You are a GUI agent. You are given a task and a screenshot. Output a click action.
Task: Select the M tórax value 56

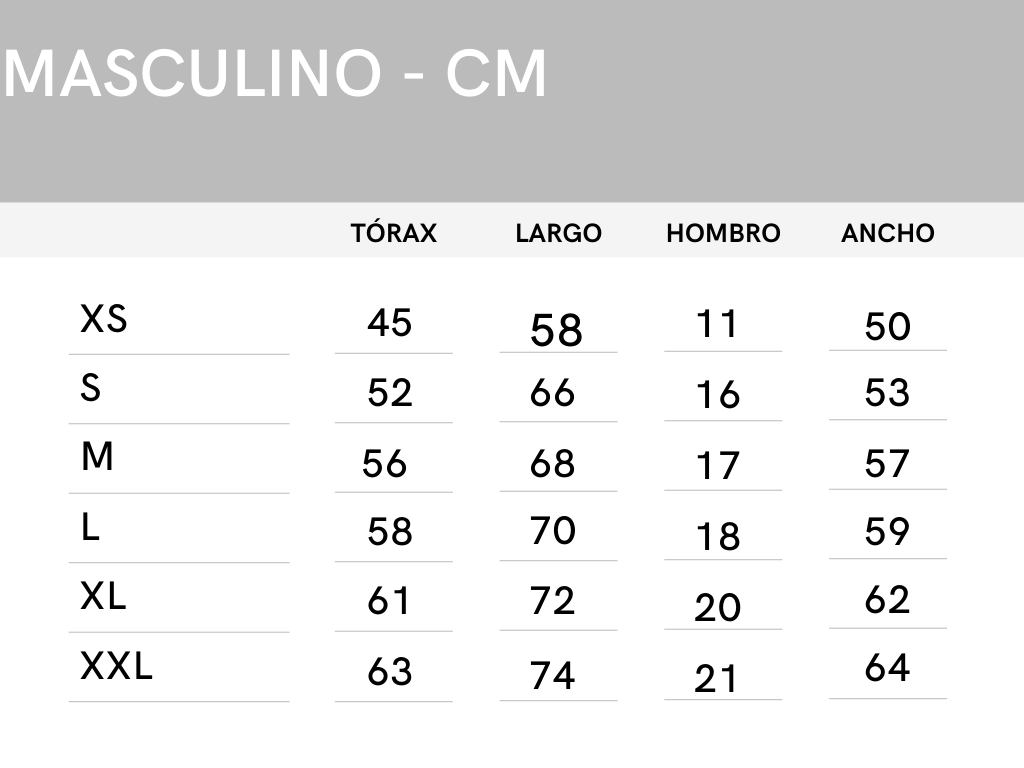(x=385, y=464)
